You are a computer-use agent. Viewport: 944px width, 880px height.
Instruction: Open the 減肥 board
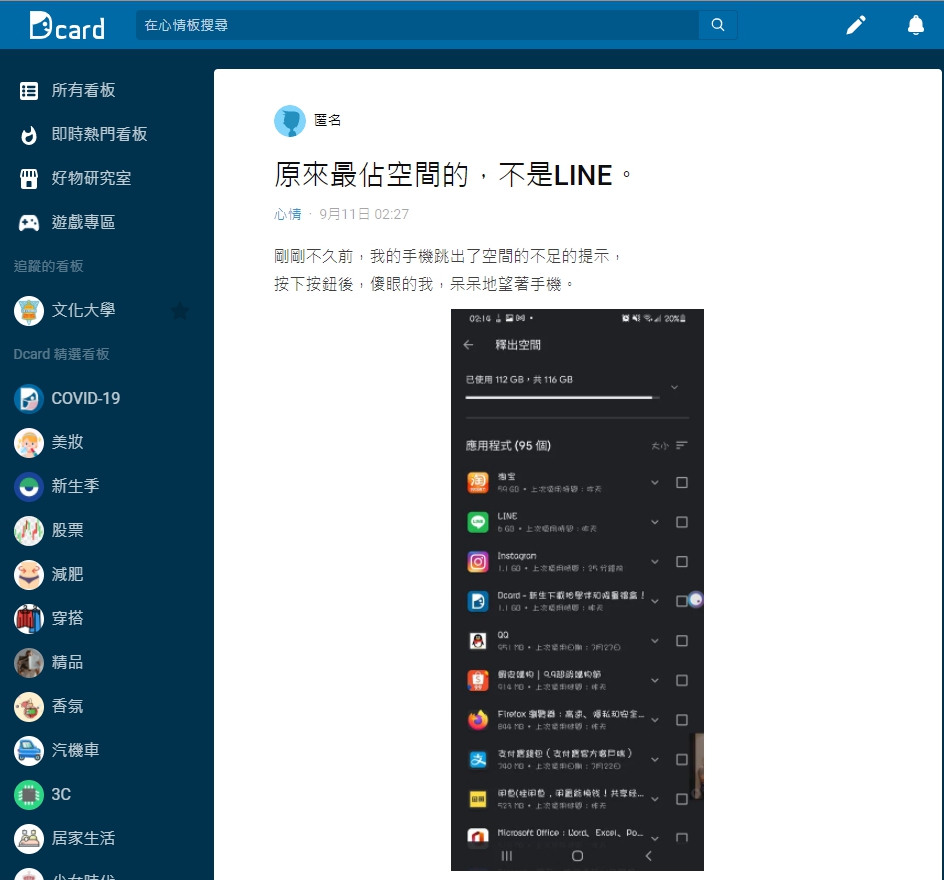pyautogui.click(x=67, y=574)
